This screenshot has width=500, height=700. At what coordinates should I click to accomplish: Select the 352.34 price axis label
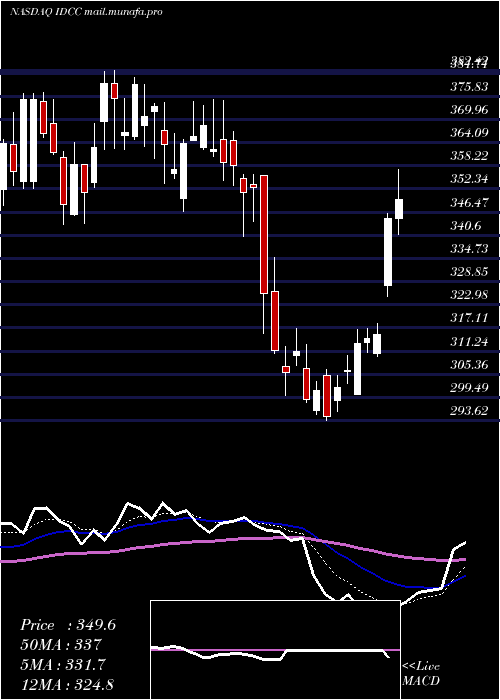pyautogui.click(x=469, y=179)
